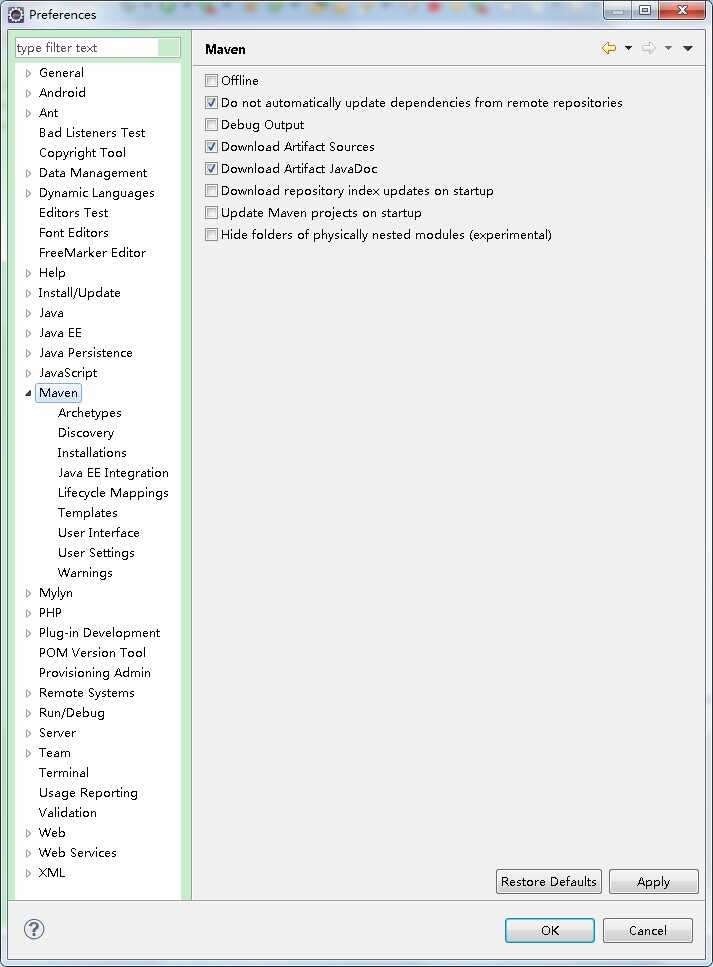Enable Hide folders of physically nested modules
Image resolution: width=713 pixels, height=967 pixels.
212,234
